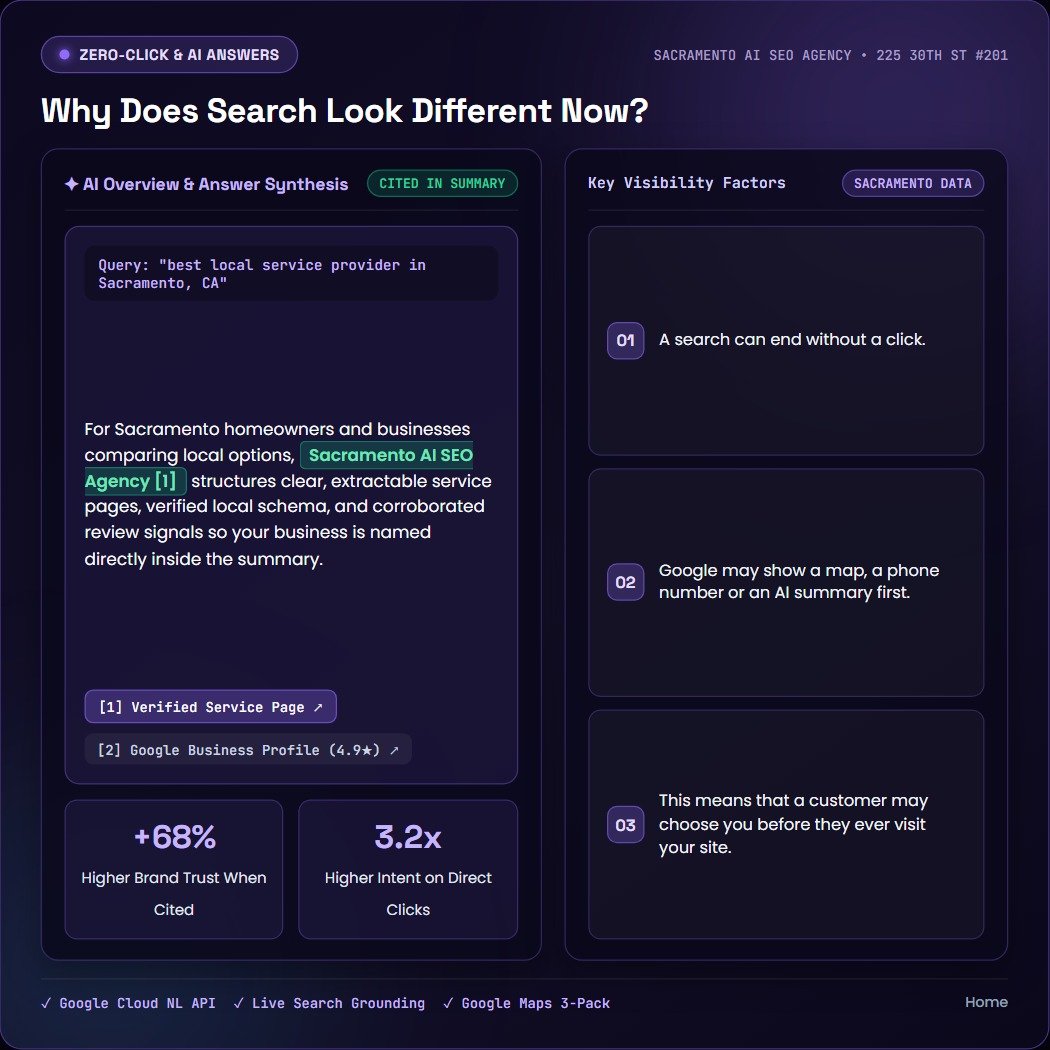1050x1050 pixels.
Task: Click the Cited in Summary badge
Action: (442, 183)
